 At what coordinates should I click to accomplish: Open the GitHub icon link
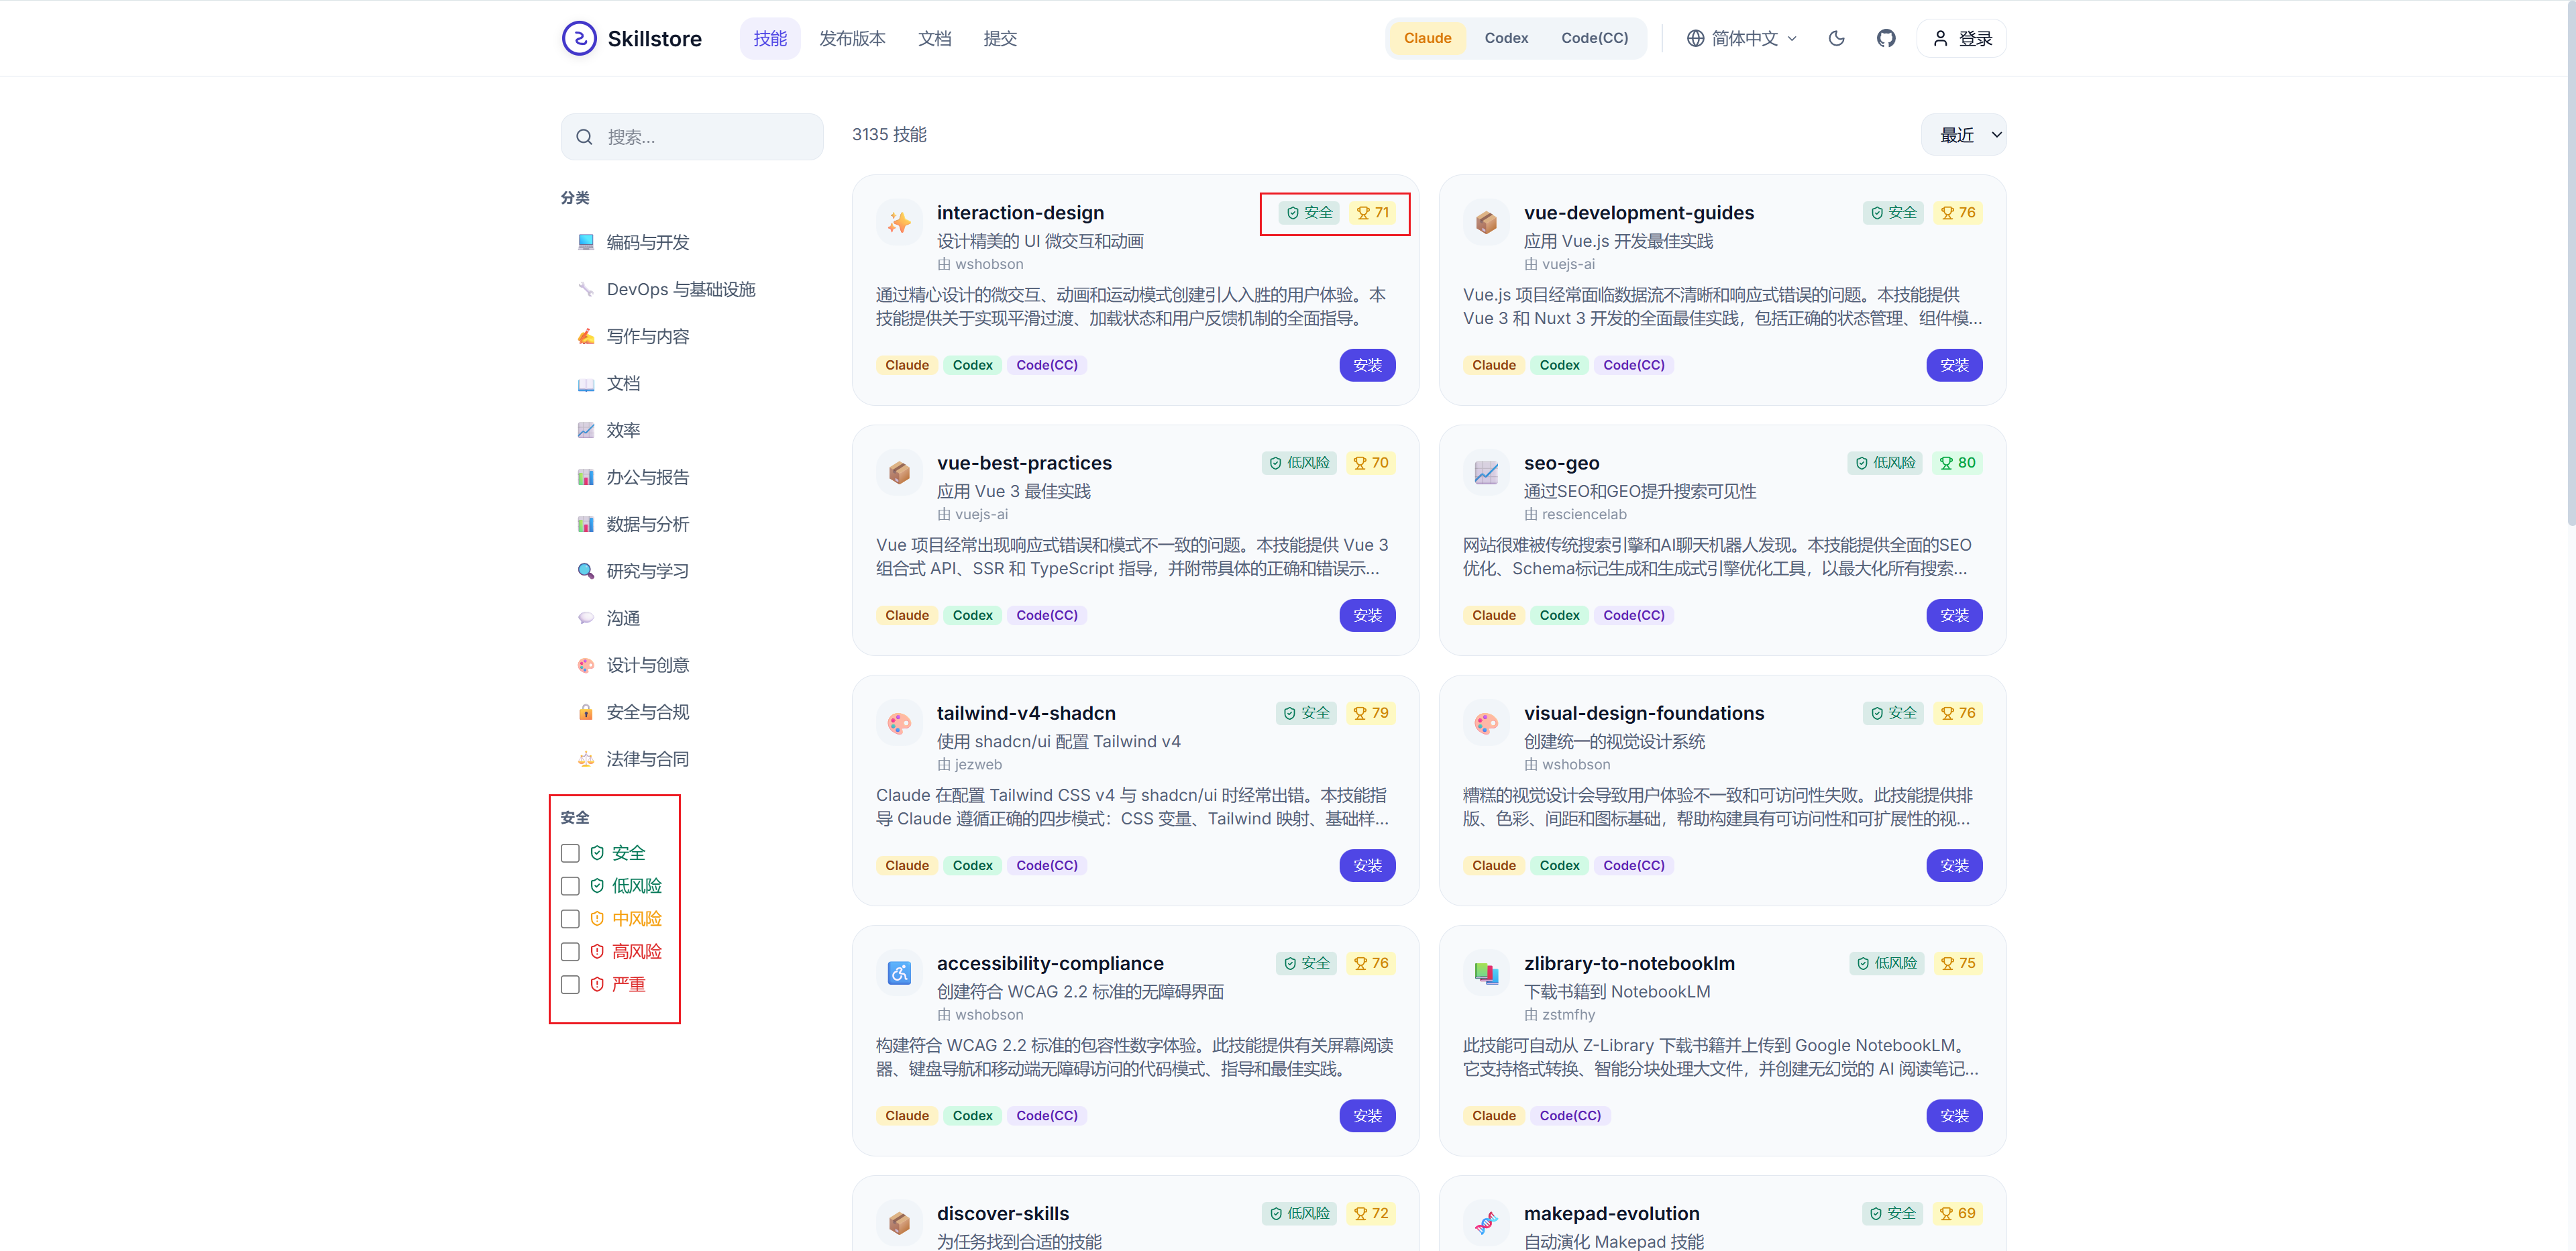pyautogui.click(x=1886, y=38)
